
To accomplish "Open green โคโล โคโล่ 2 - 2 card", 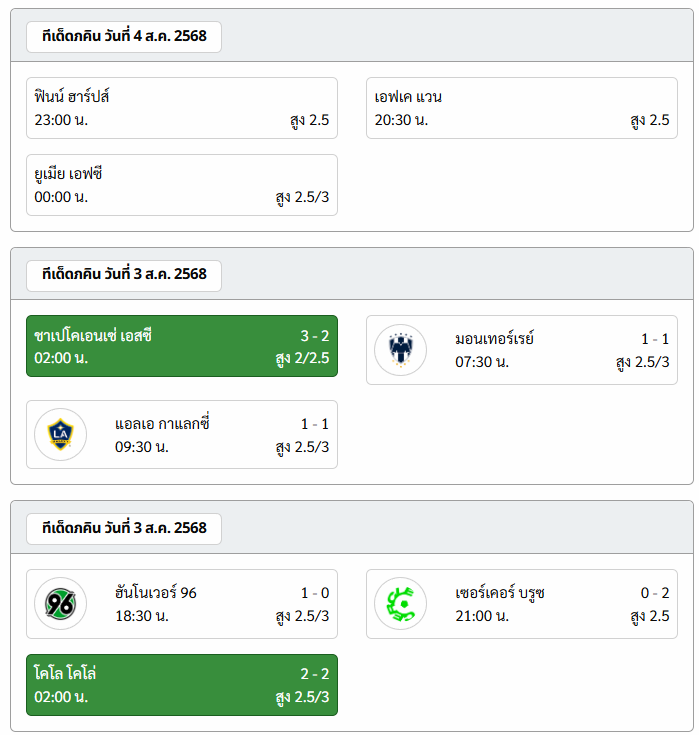I will coord(182,685).
